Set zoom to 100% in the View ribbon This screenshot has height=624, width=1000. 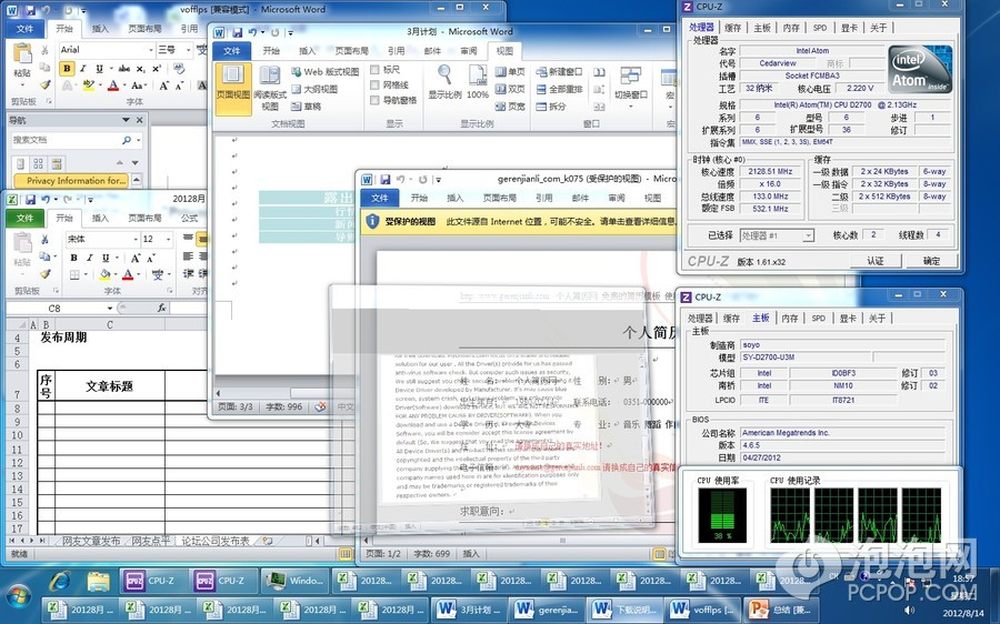click(478, 83)
